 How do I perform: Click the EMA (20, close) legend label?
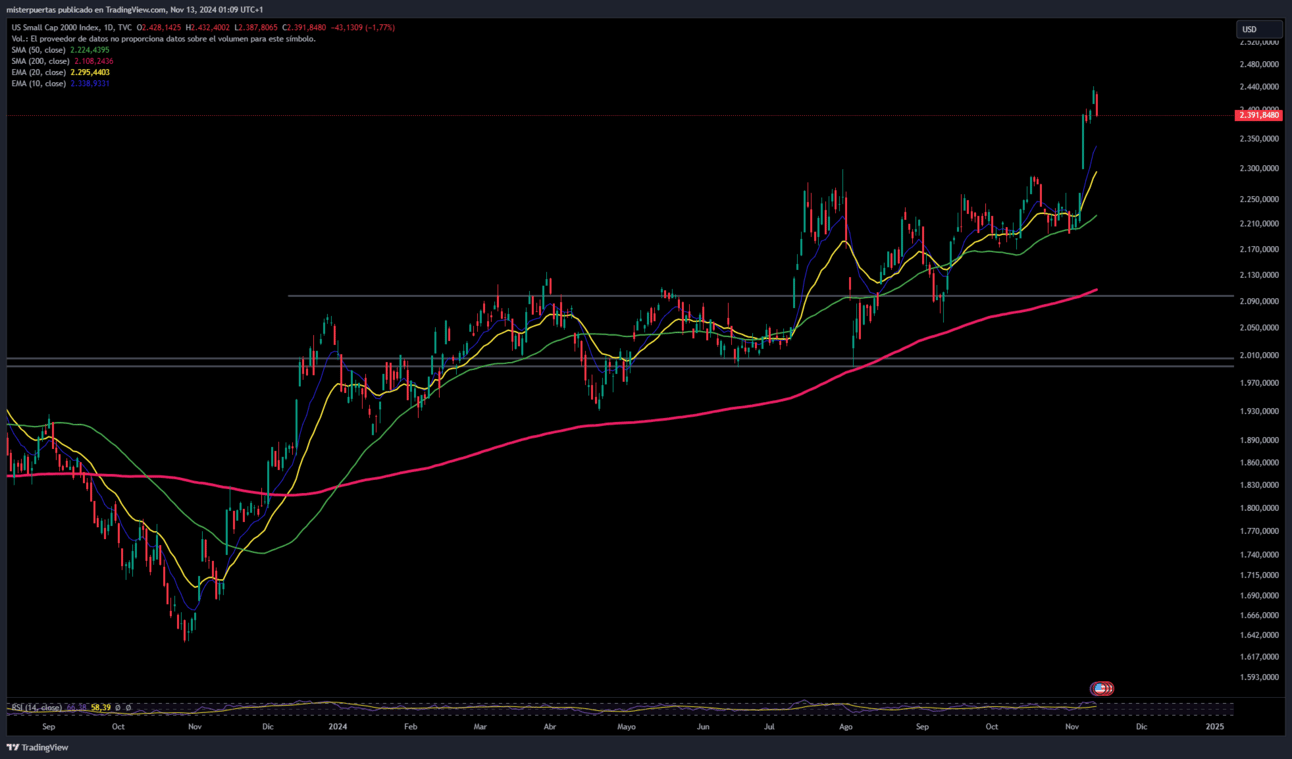[x=38, y=73]
